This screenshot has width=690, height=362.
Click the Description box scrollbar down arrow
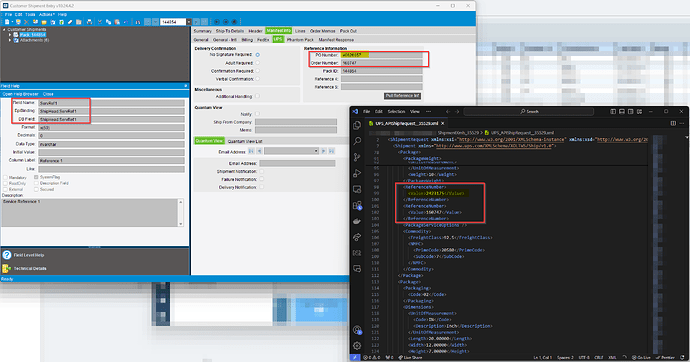coord(180,224)
